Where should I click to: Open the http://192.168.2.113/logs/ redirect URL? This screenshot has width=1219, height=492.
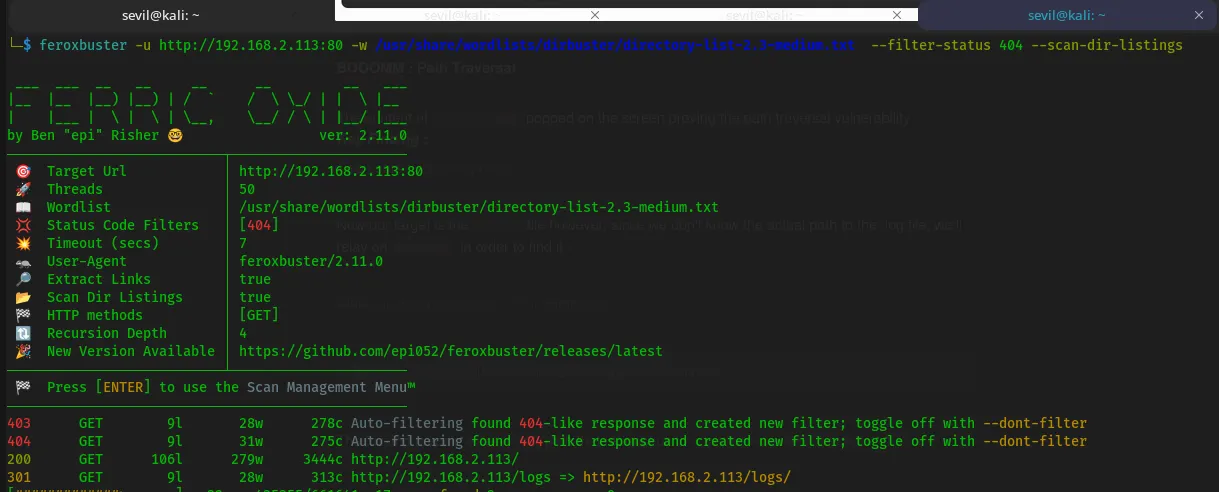tap(686, 478)
